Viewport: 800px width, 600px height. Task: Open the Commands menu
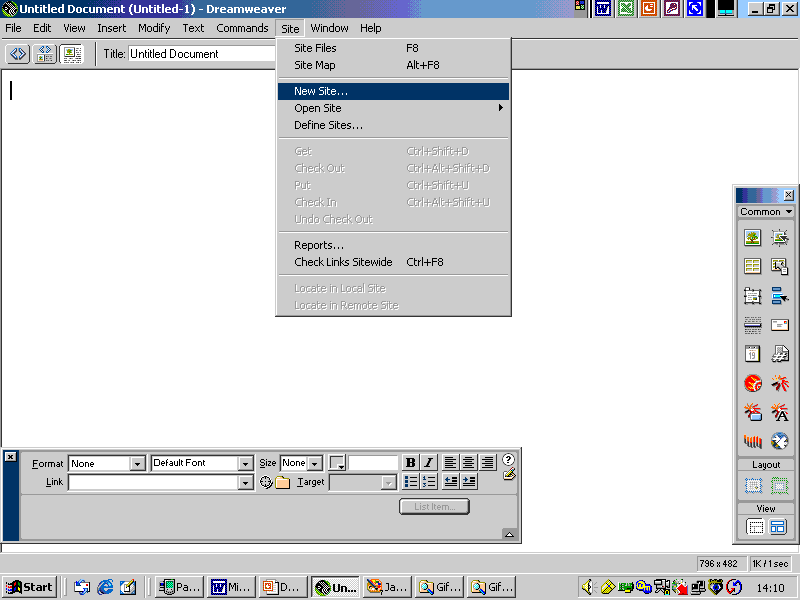click(x=242, y=28)
